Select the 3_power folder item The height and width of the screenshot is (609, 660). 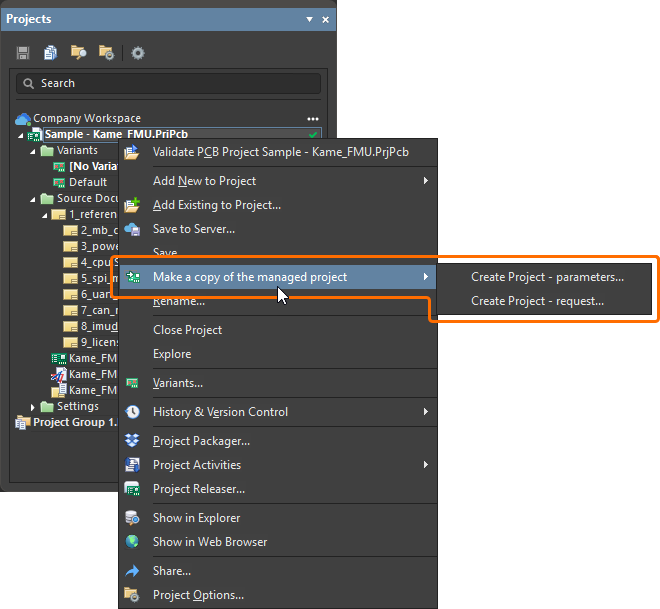point(99,246)
